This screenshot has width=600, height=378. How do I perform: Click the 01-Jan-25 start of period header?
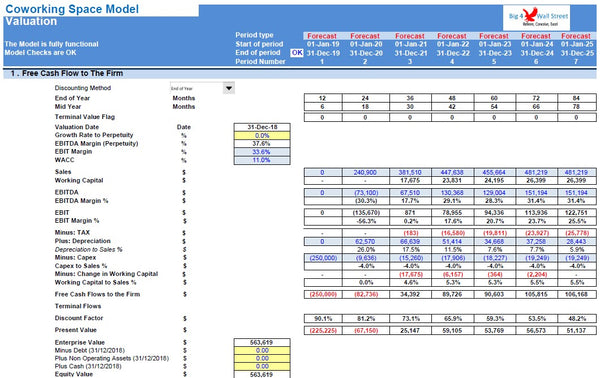(x=577, y=44)
